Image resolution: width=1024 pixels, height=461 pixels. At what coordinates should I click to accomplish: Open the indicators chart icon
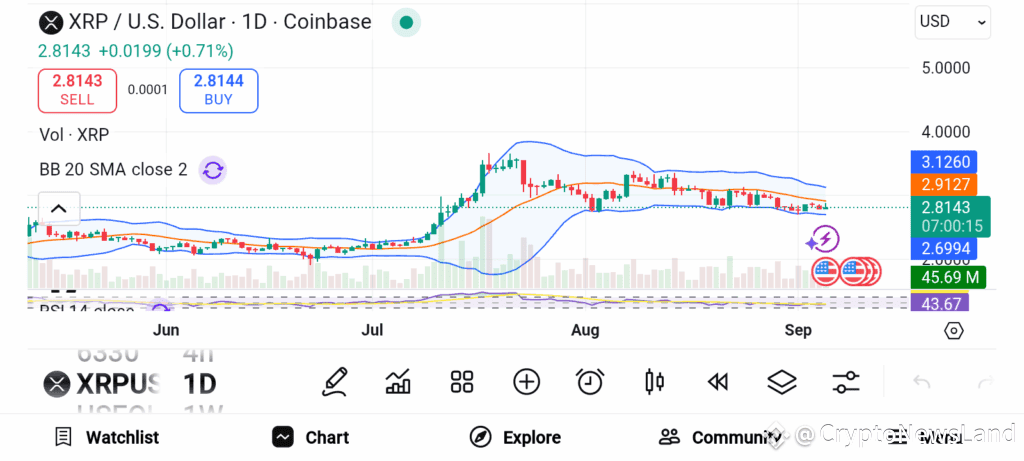click(398, 382)
